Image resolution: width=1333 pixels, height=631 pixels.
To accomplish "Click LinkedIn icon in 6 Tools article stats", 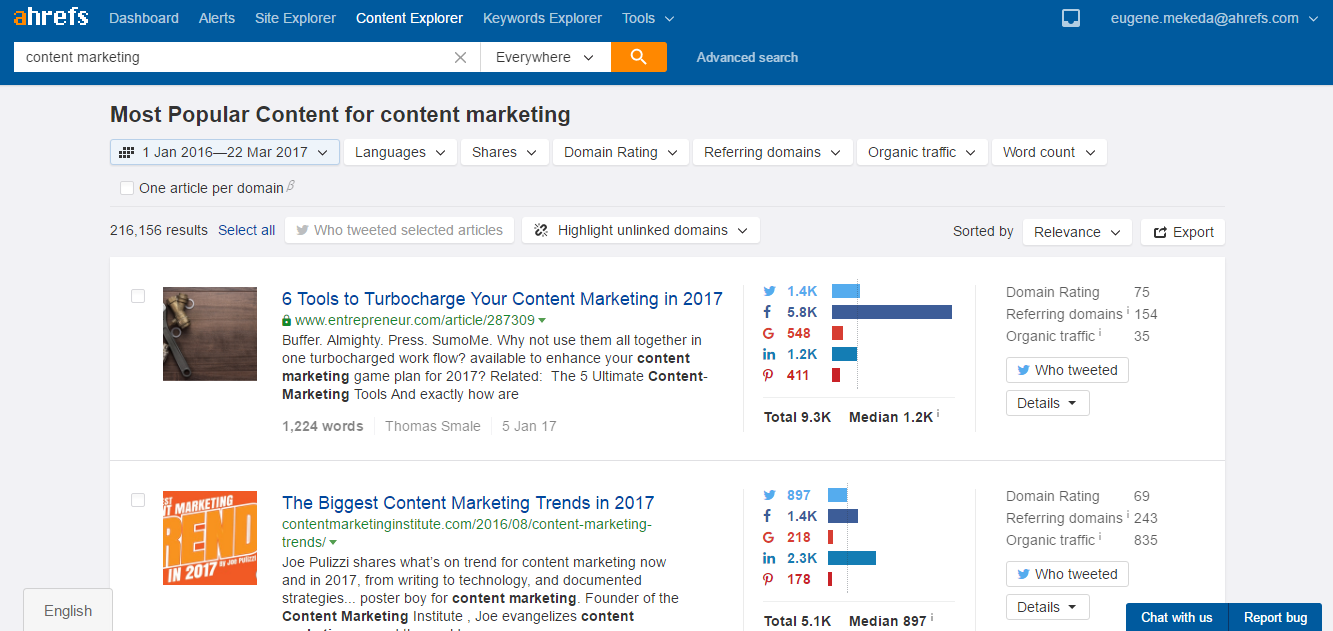I will [x=769, y=354].
